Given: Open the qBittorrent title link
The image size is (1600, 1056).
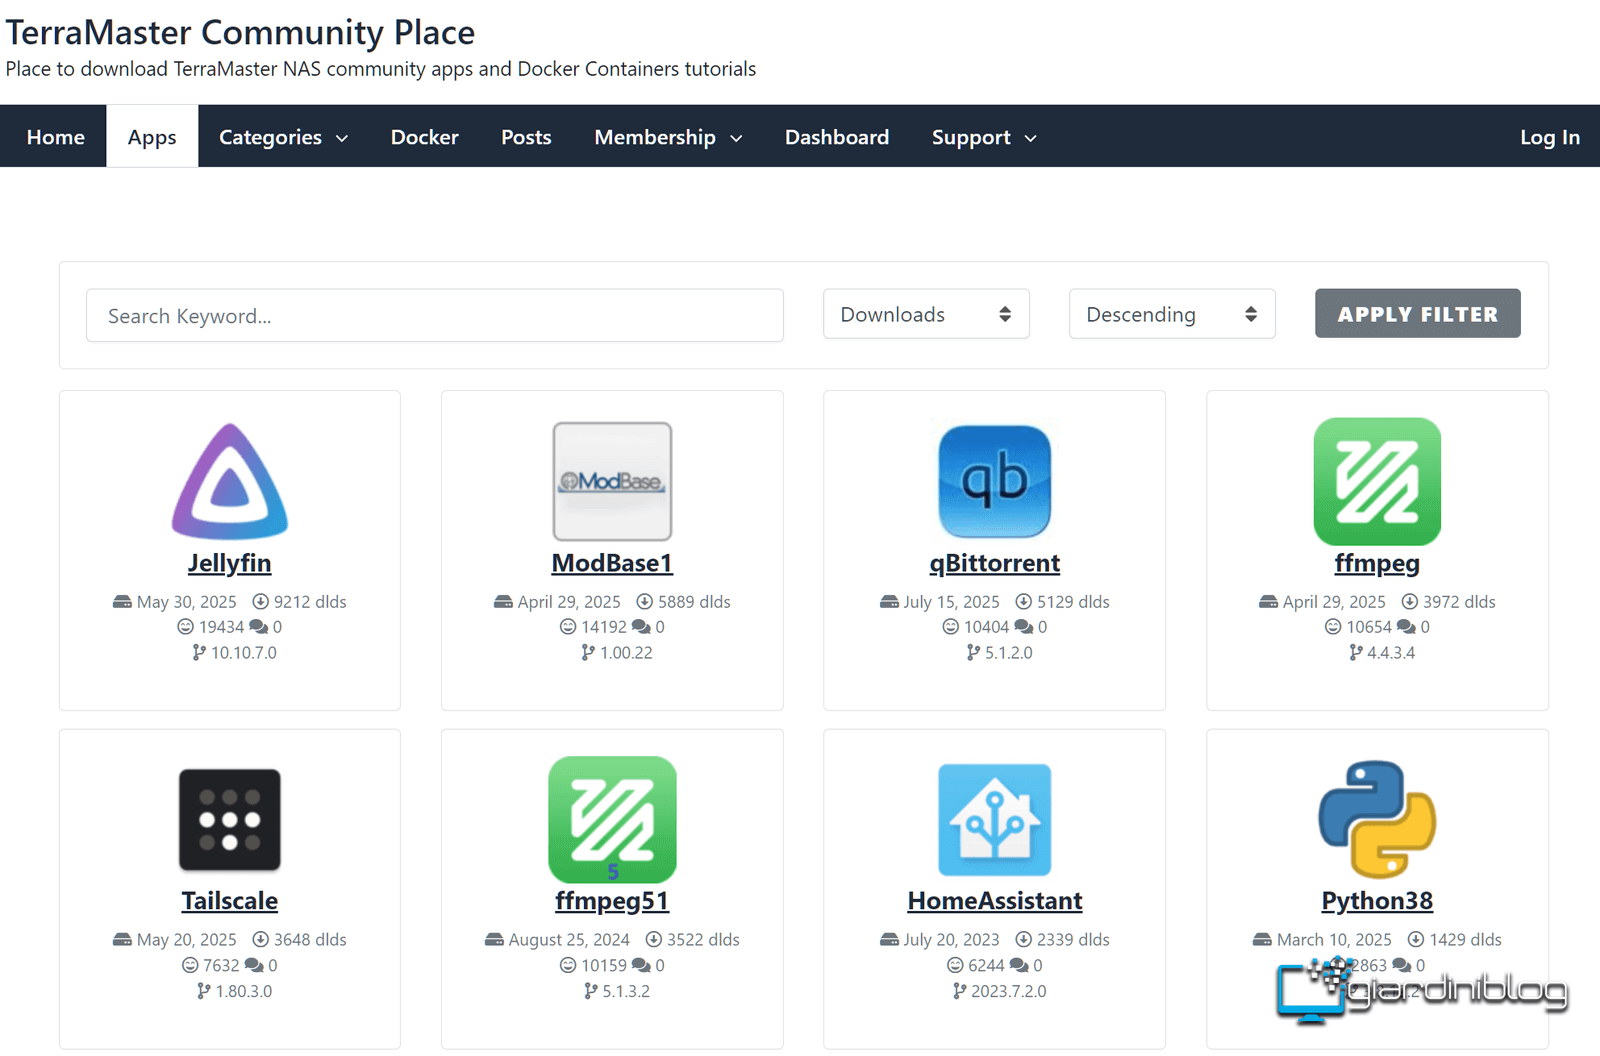Looking at the screenshot, I should (x=995, y=563).
